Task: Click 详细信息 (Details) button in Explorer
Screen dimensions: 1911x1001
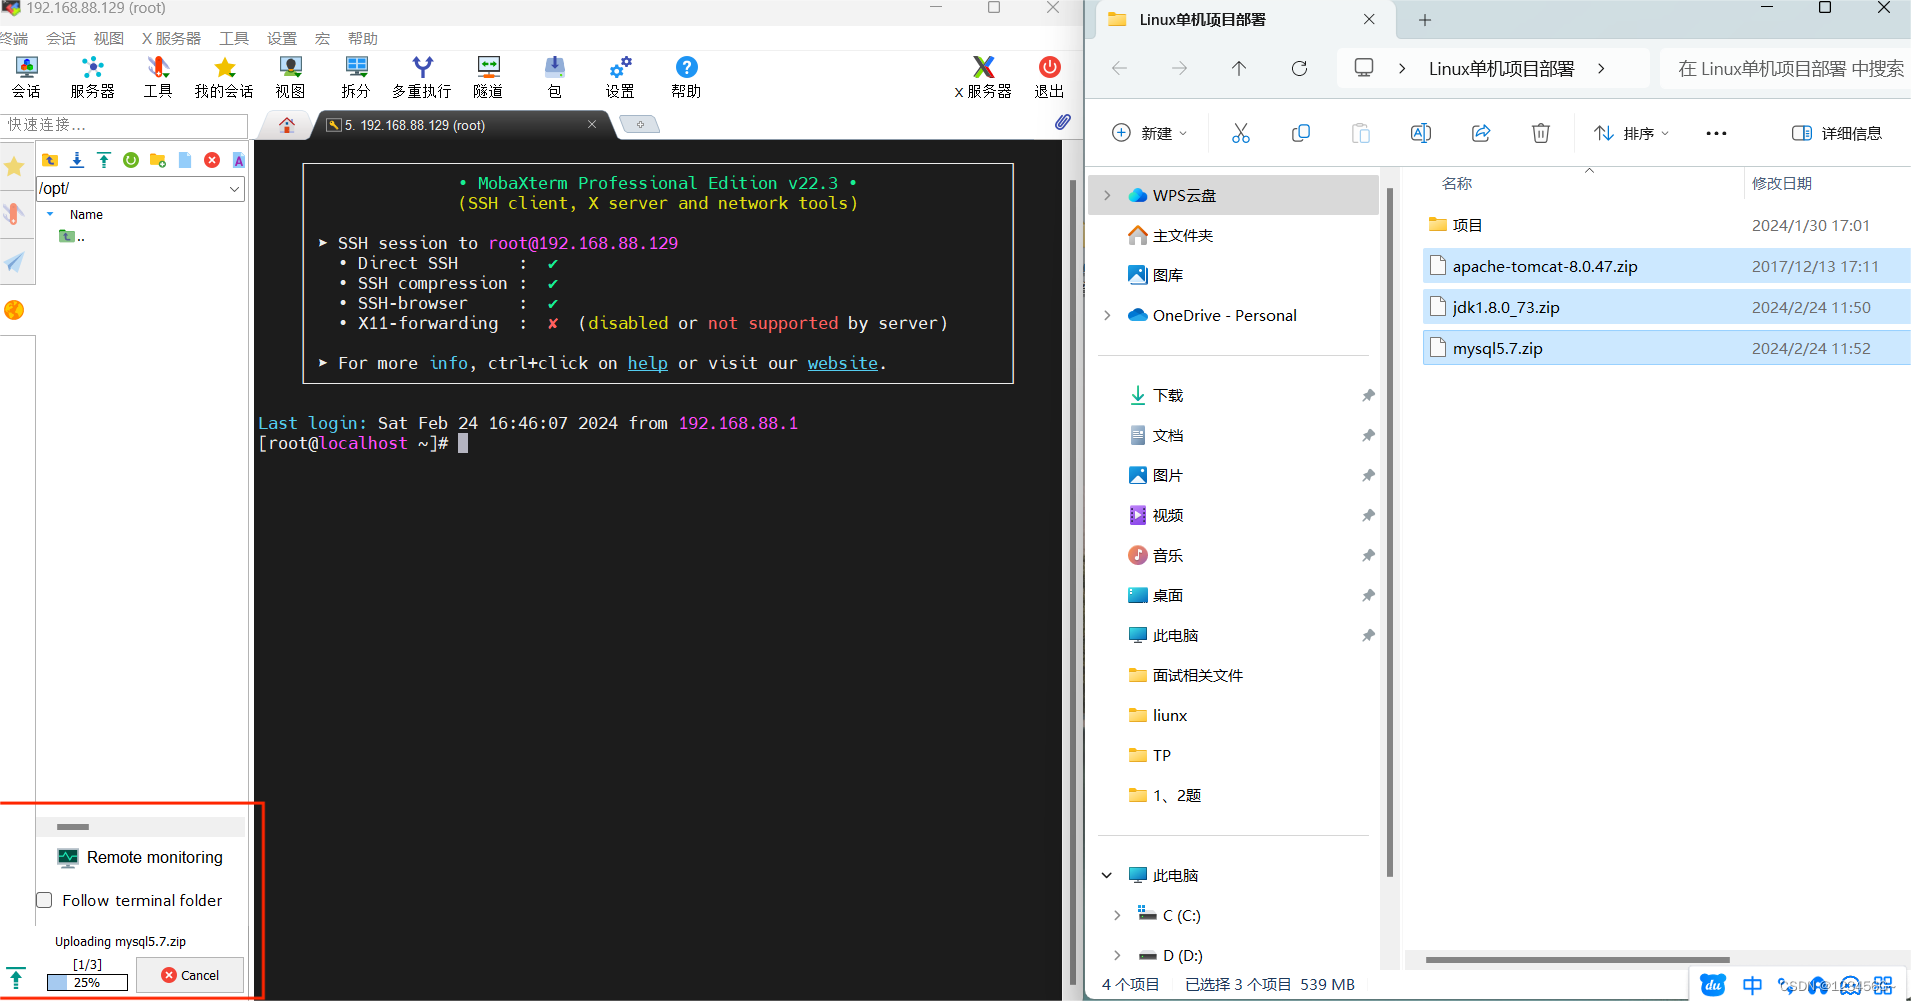Action: (x=1837, y=133)
